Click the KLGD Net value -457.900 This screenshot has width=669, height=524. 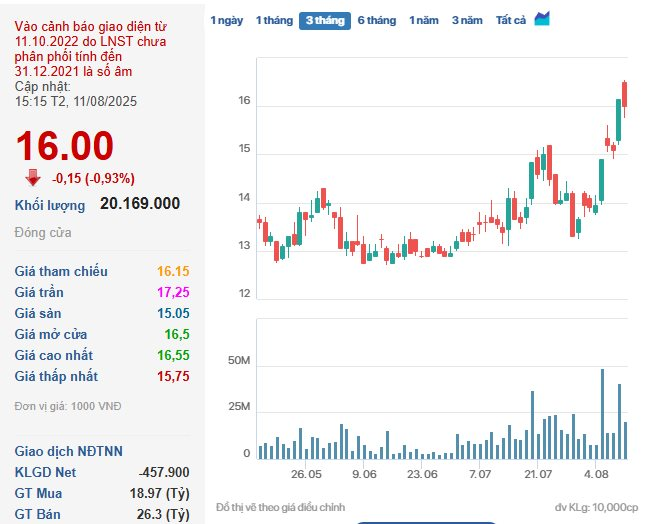(164, 472)
